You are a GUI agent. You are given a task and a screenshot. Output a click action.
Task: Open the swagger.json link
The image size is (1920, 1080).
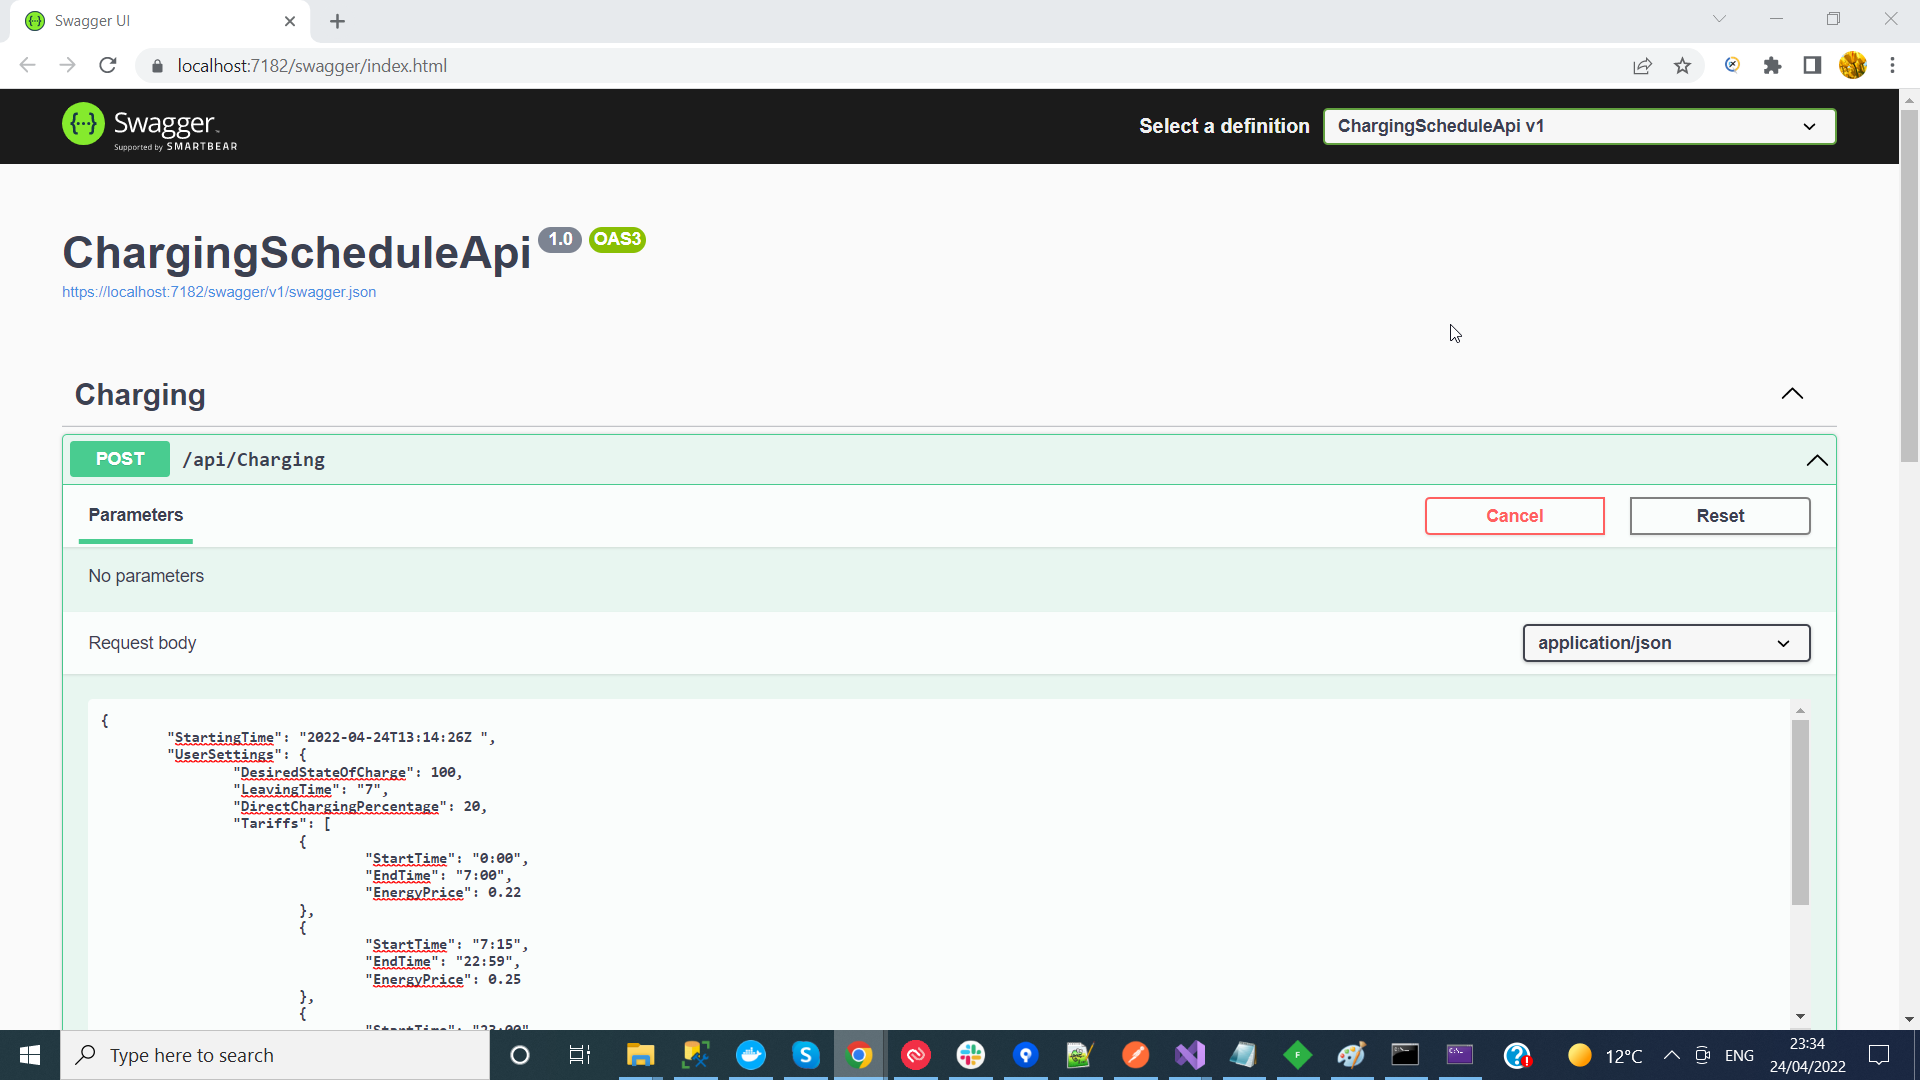click(x=219, y=292)
